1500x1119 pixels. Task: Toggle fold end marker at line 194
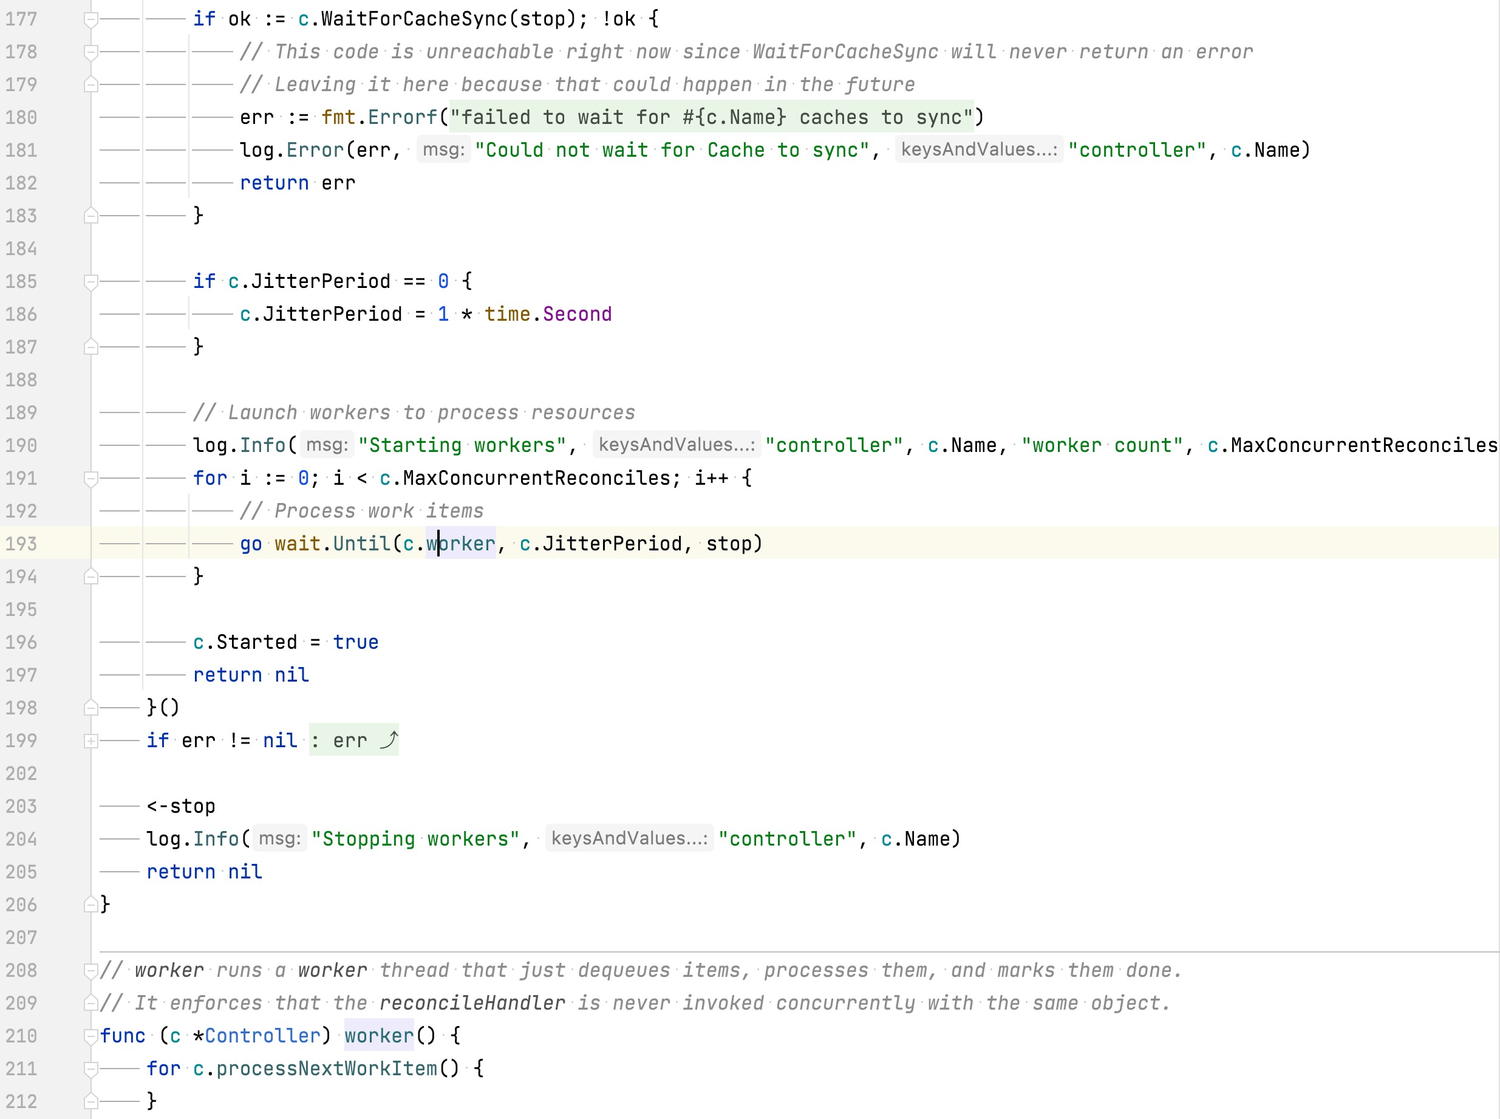tap(91, 576)
